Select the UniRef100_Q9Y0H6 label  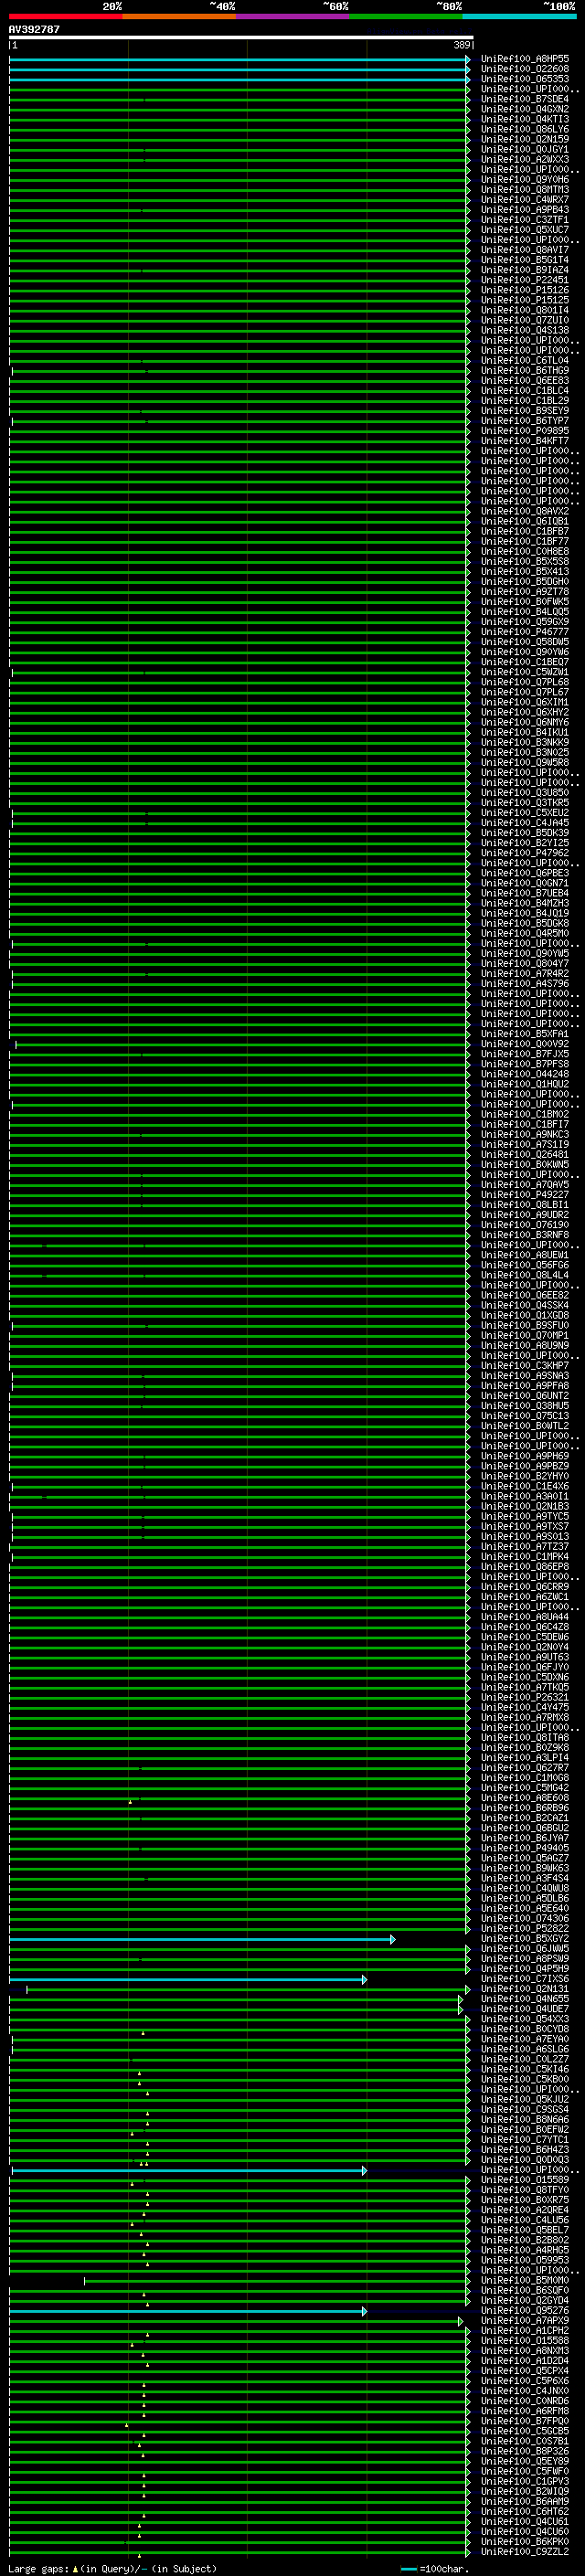[525, 179]
